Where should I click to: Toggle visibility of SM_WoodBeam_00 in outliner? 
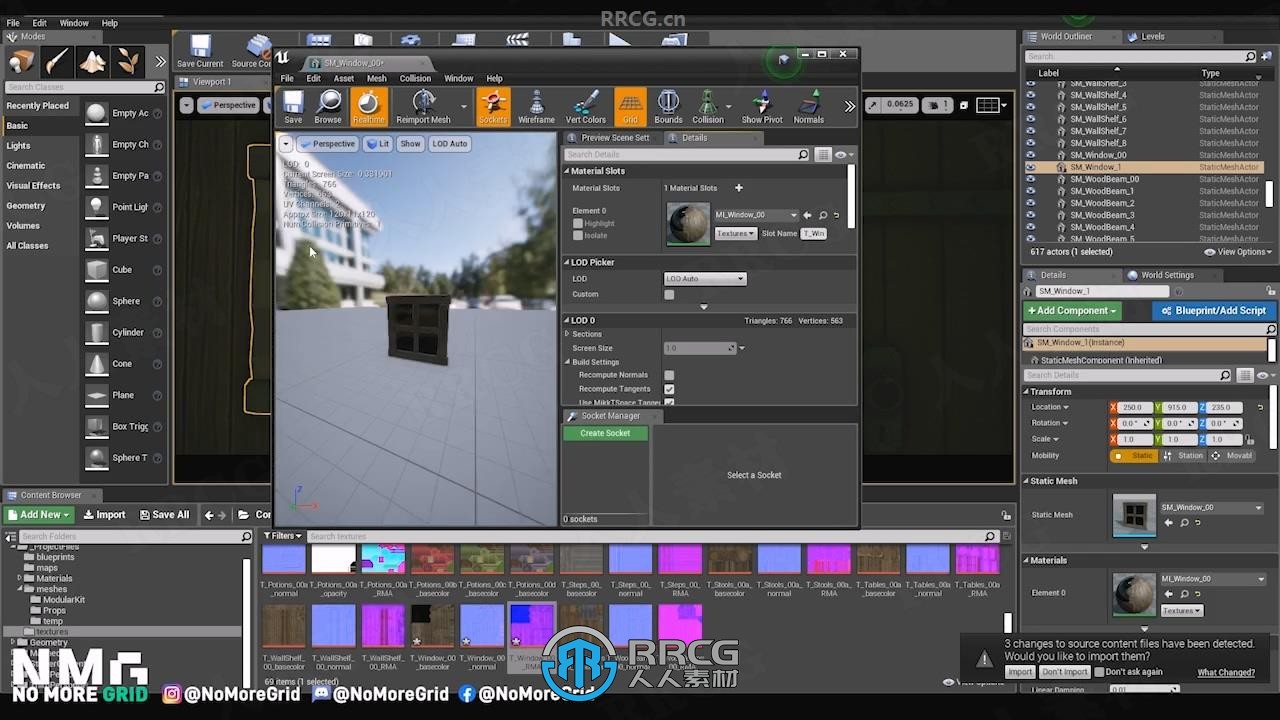(1031, 179)
